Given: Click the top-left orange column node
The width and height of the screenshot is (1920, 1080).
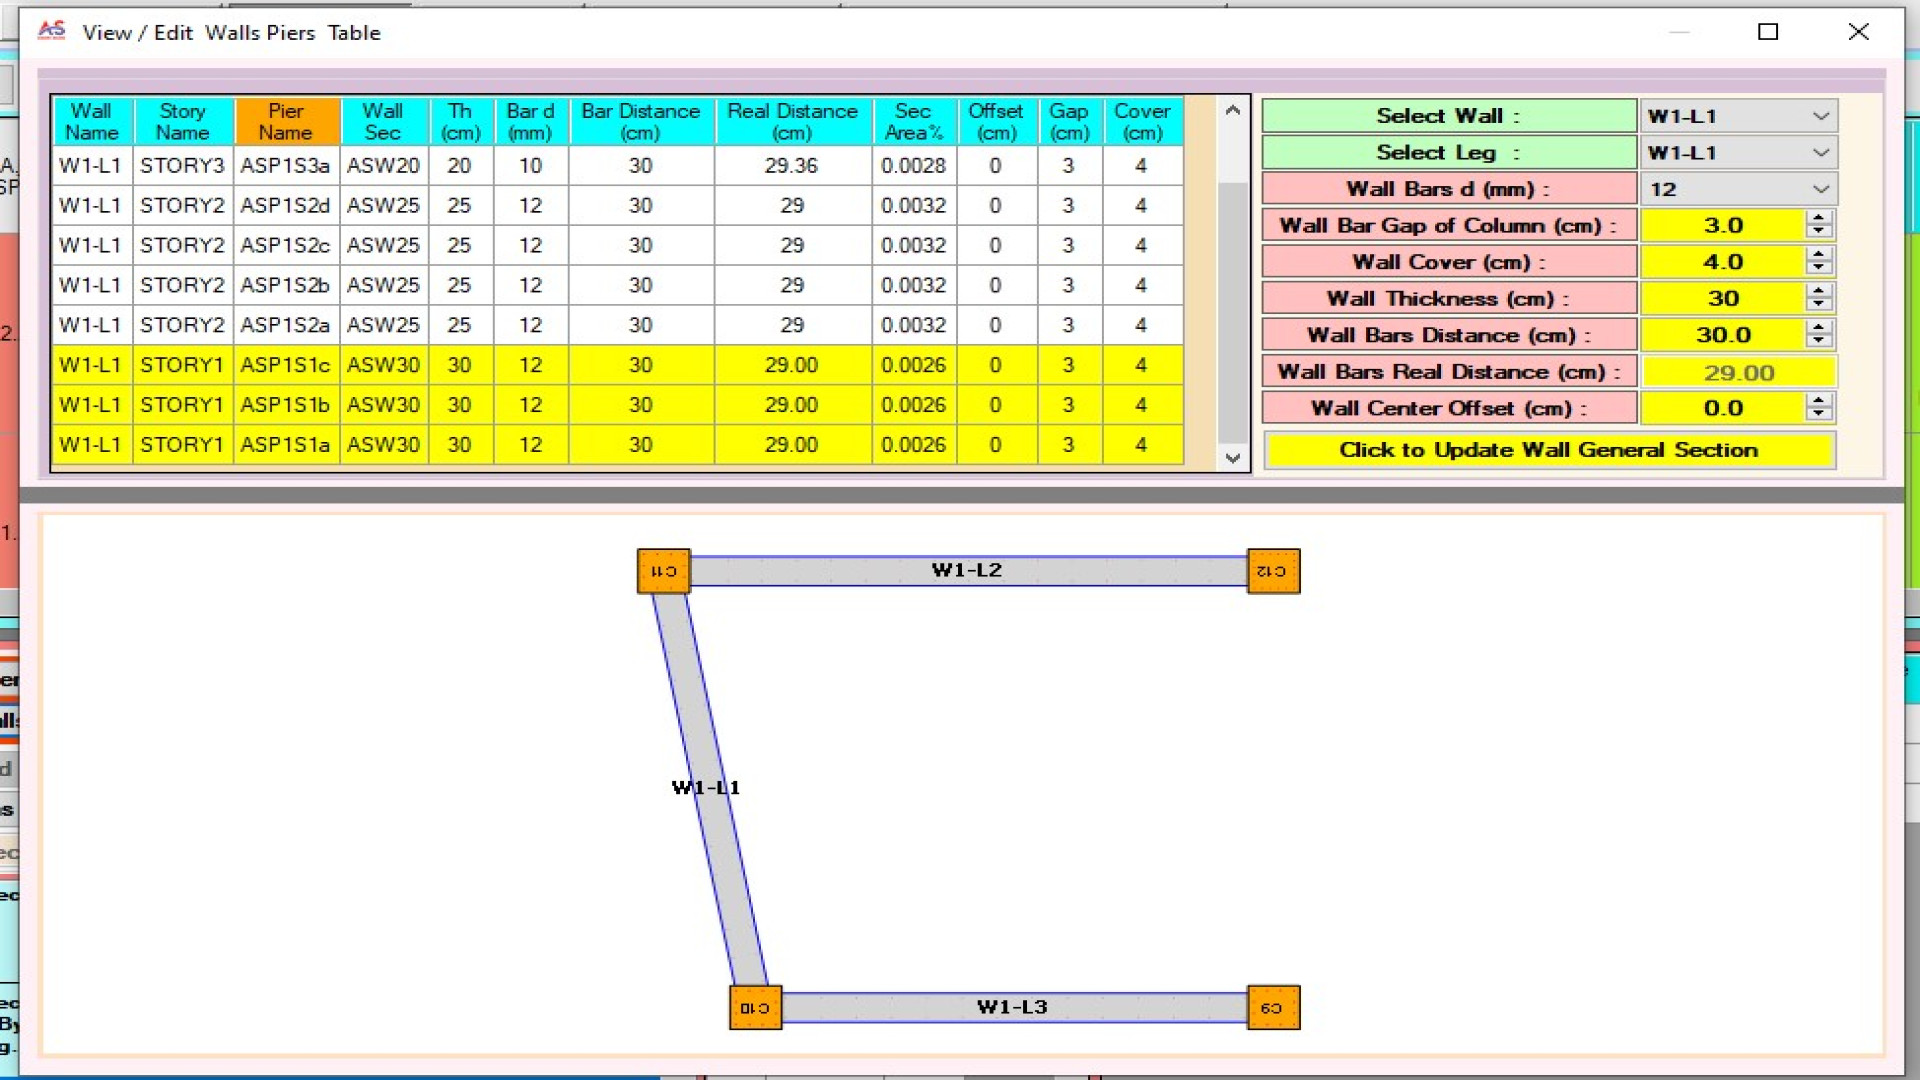Looking at the screenshot, I should [663, 571].
